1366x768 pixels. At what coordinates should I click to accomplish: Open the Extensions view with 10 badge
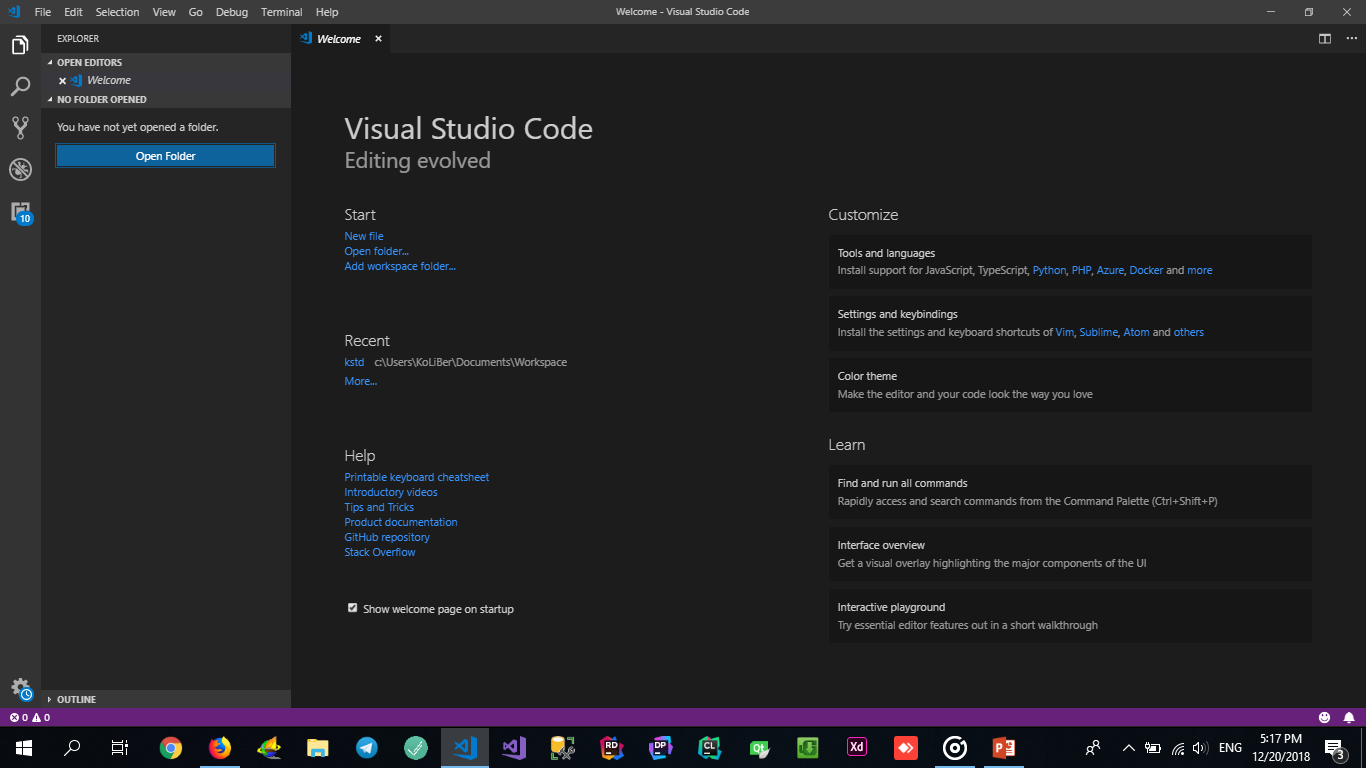pyautogui.click(x=20, y=212)
